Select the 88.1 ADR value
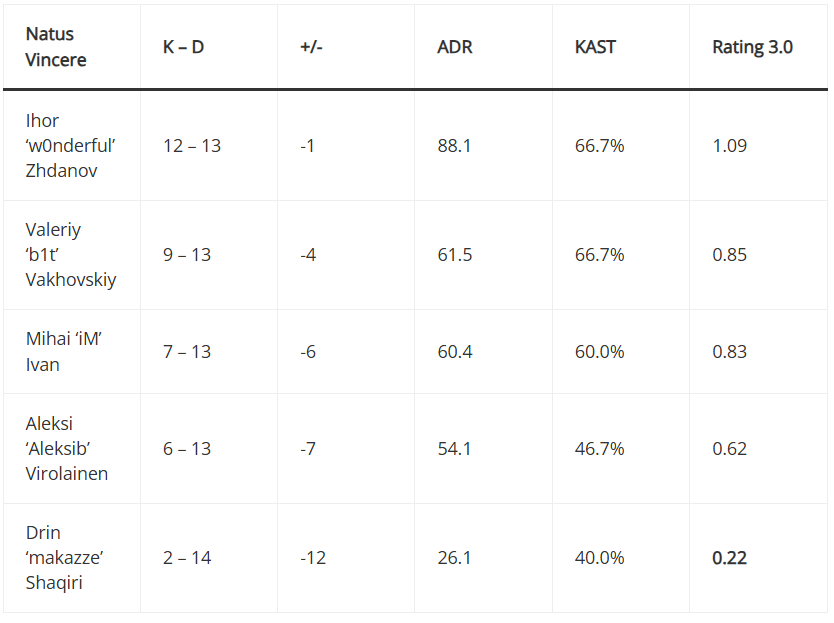Image resolution: width=834 pixels, height=623 pixels. pos(454,146)
